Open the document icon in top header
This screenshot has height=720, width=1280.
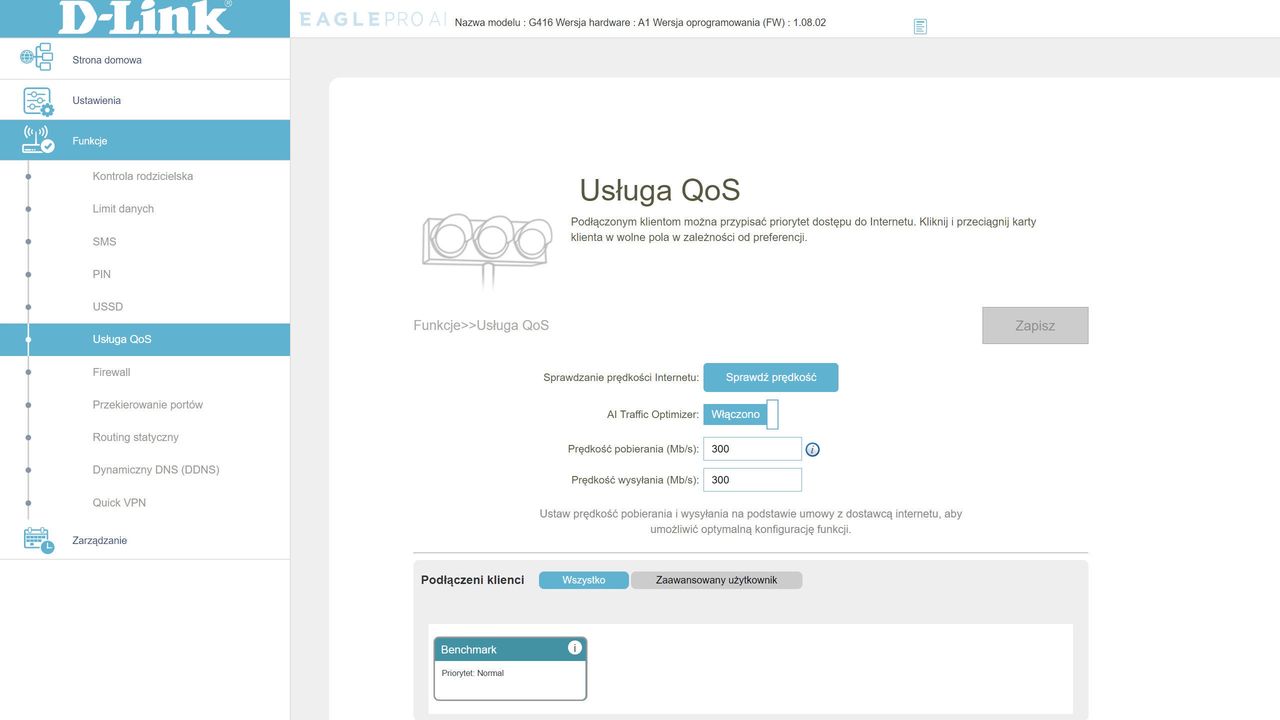click(x=920, y=27)
